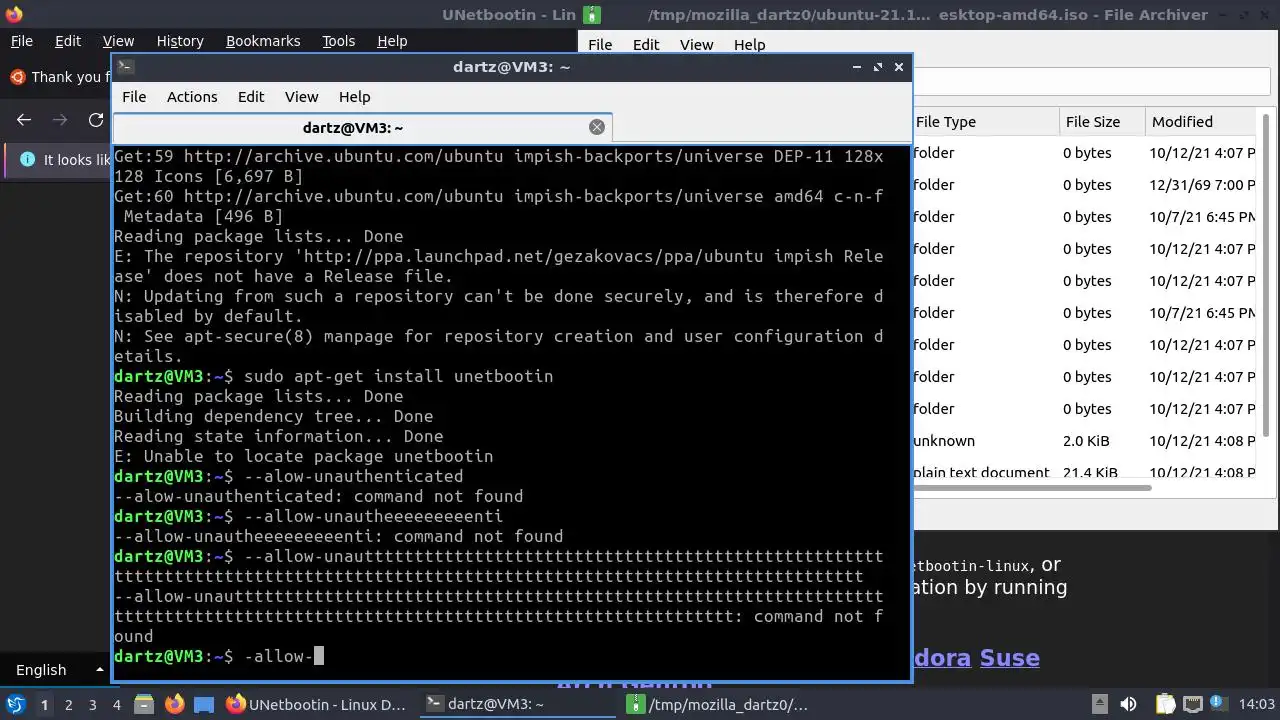Select the 'unknown' 2.0 KiB archive row
This screenshot has width=1280, height=720.
click(x=1084, y=441)
